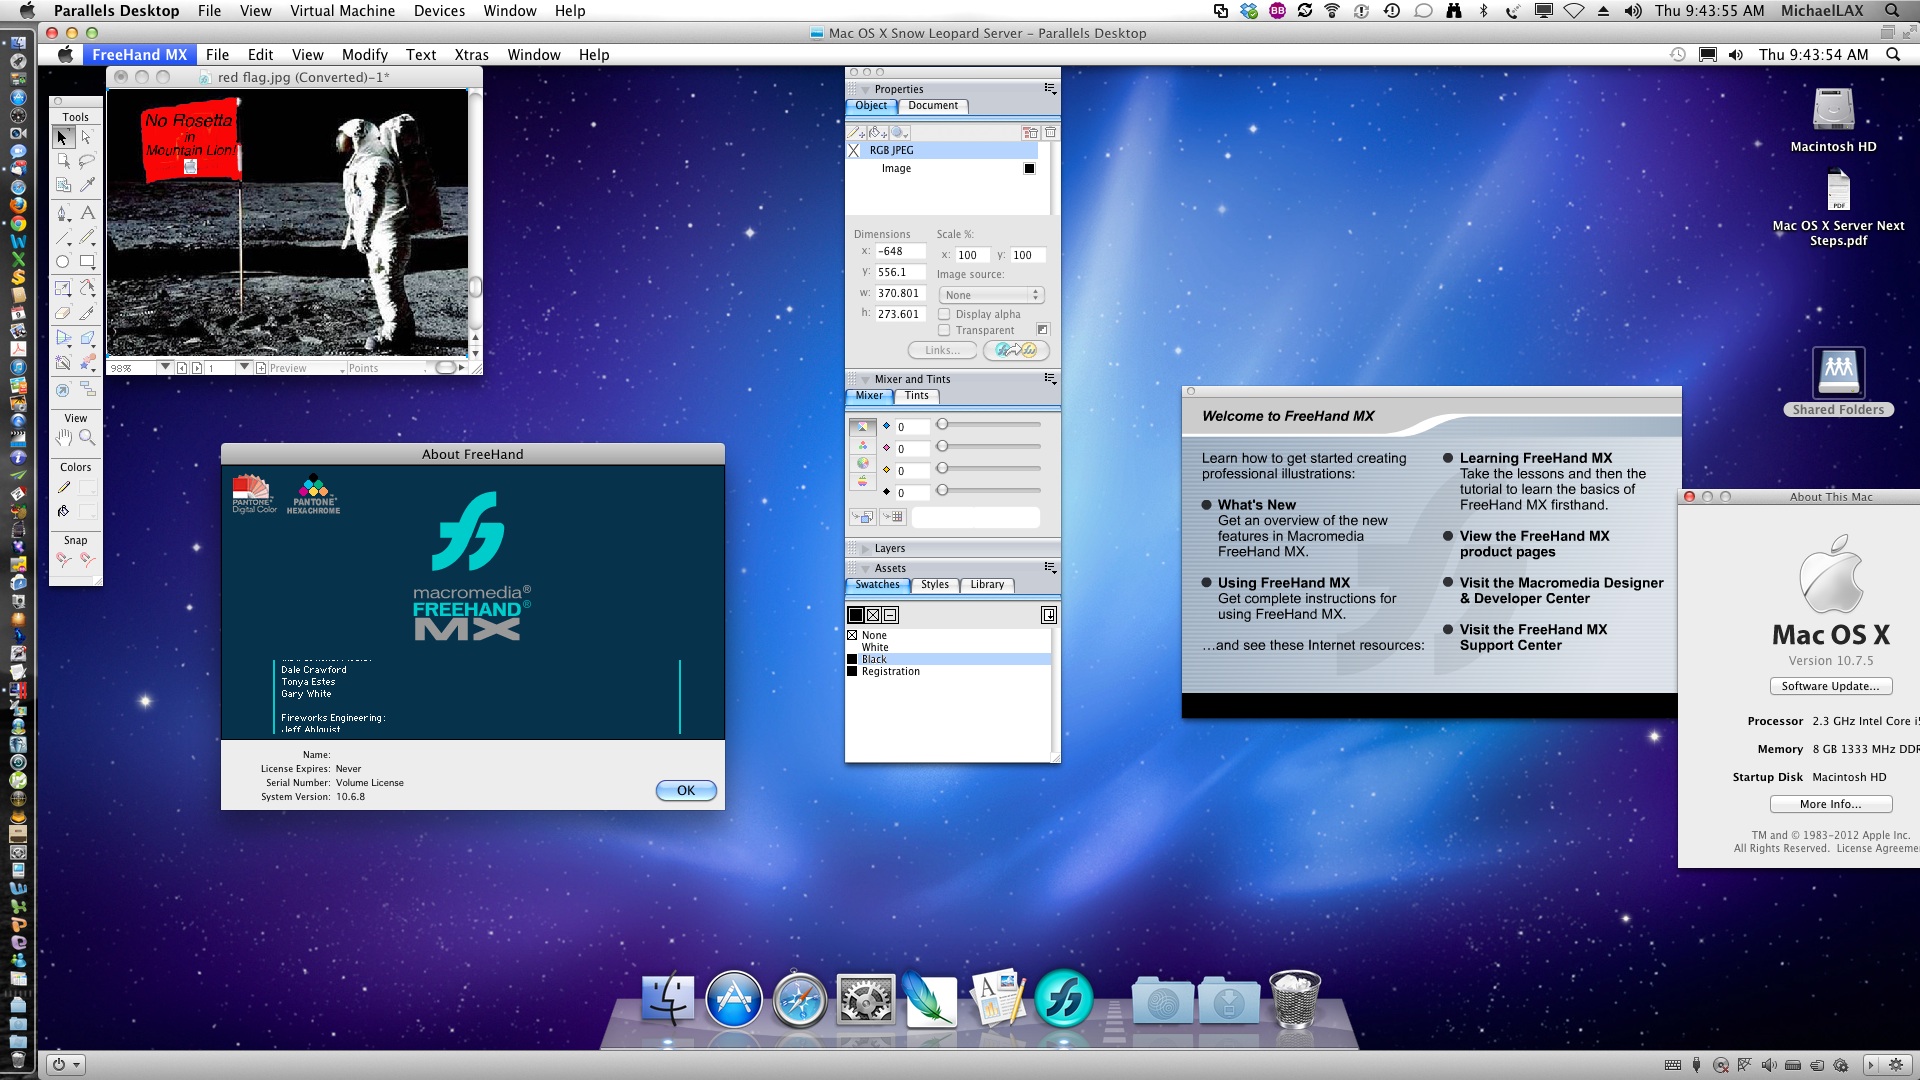The width and height of the screenshot is (1920, 1080).
Task: Expand the Layers panel
Action: [x=865, y=548]
